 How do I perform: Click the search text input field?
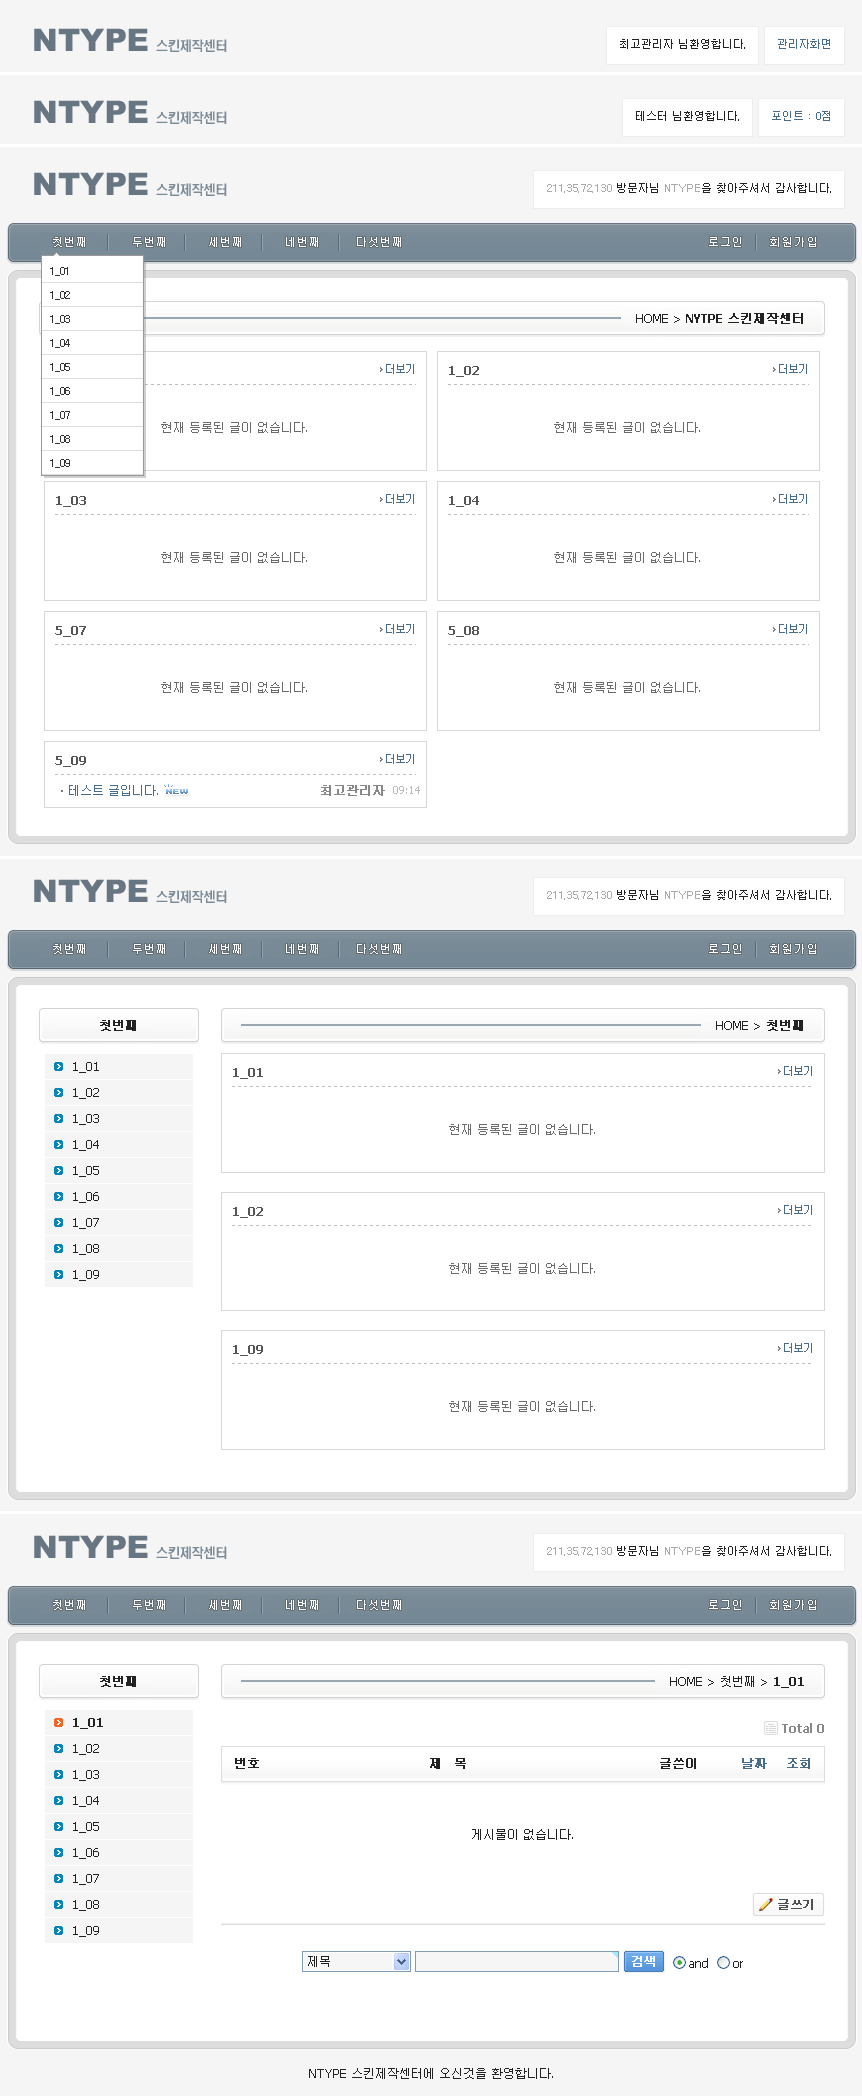click(x=517, y=1961)
